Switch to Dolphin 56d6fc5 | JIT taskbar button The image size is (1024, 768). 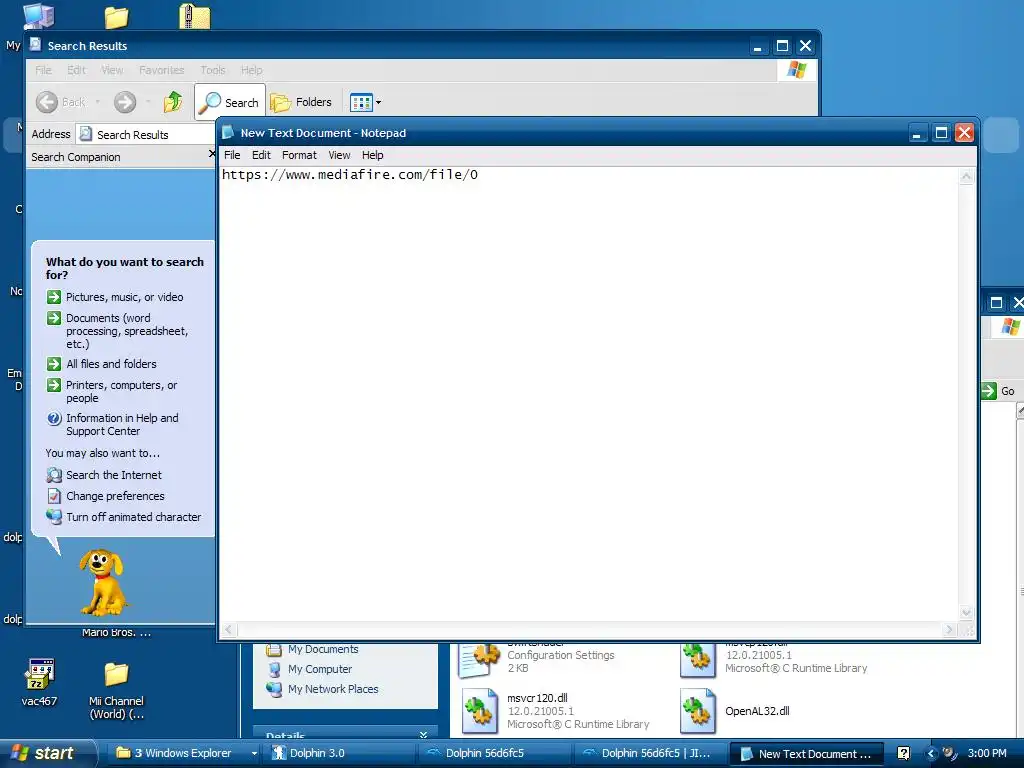point(650,753)
